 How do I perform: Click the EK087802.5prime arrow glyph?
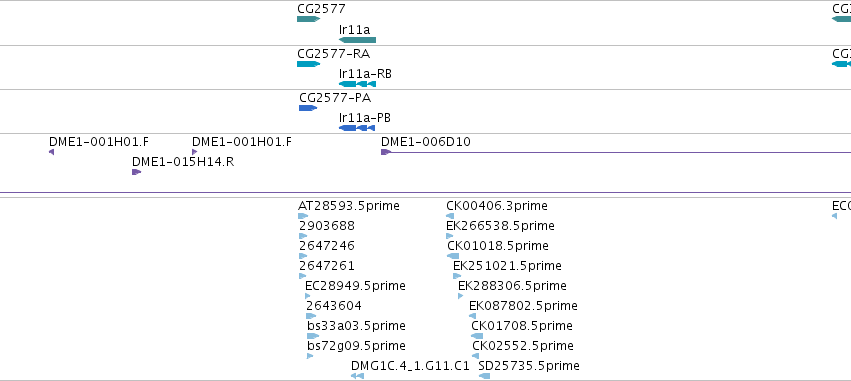pyautogui.click(x=472, y=316)
